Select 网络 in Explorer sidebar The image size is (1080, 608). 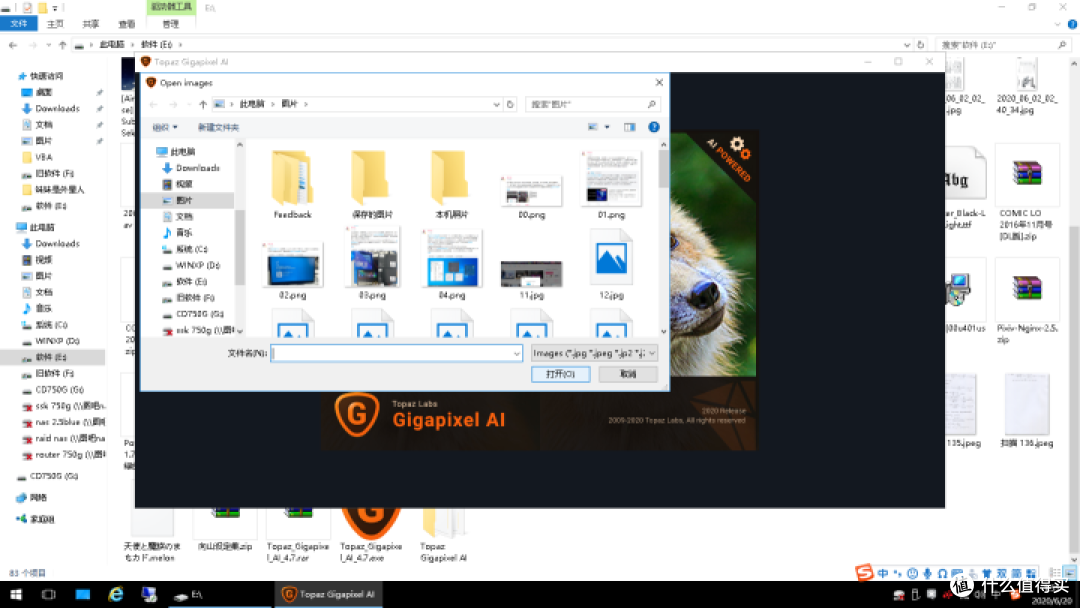pos(32,498)
